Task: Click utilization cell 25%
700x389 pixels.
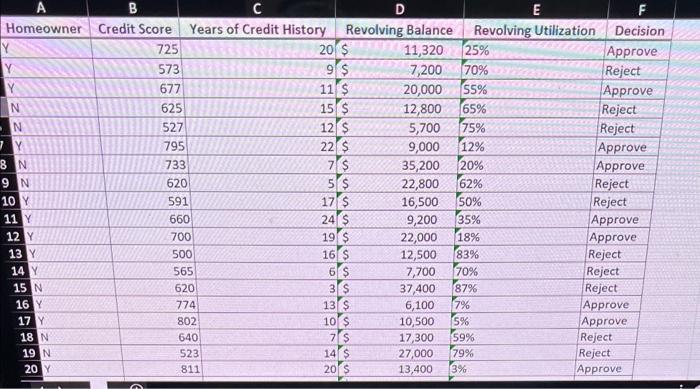Action: 534,50
